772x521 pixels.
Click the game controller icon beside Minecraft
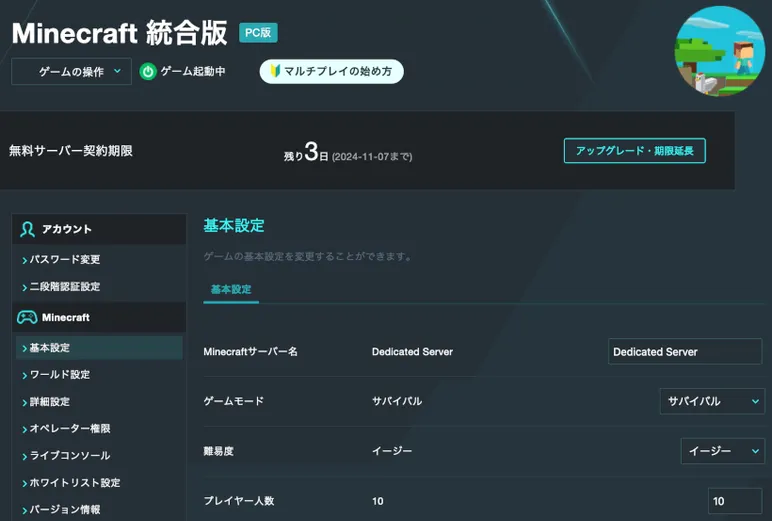[x=27, y=318]
